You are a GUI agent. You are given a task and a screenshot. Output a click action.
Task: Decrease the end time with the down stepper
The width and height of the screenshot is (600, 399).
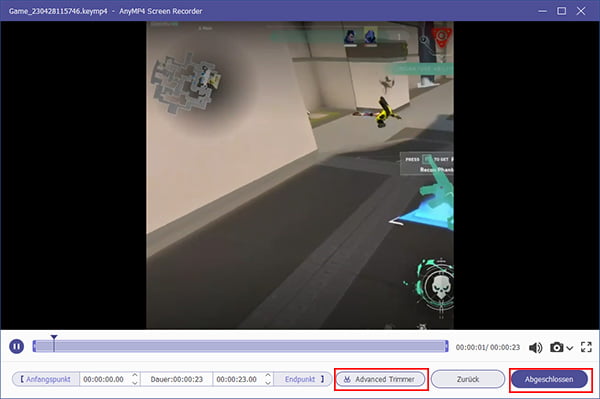(x=268, y=382)
